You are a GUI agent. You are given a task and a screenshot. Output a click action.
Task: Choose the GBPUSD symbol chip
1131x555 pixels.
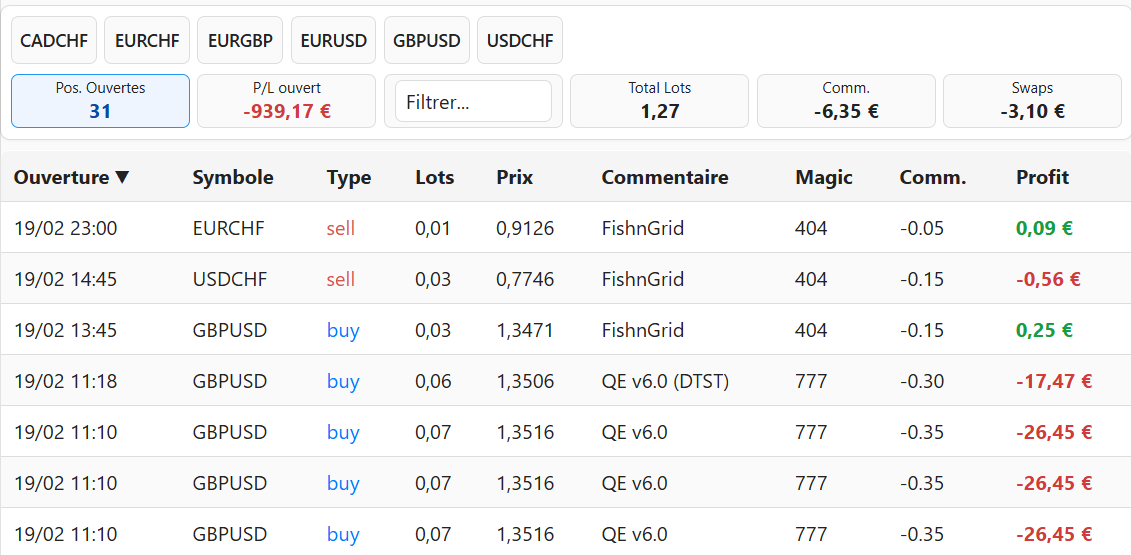[x=427, y=41]
